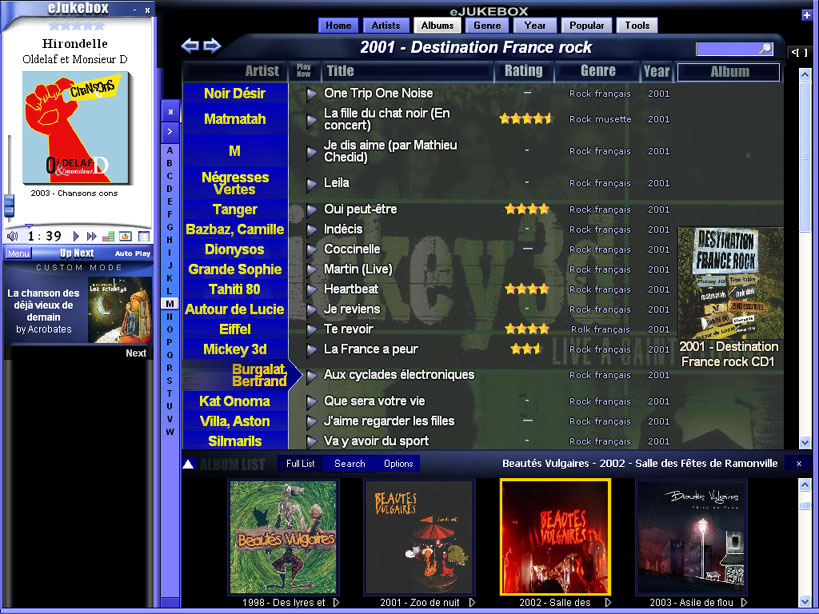The image size is (819, 614).
Task: Click the green equalizer bars icon
Action: click(x=108, y=236)
